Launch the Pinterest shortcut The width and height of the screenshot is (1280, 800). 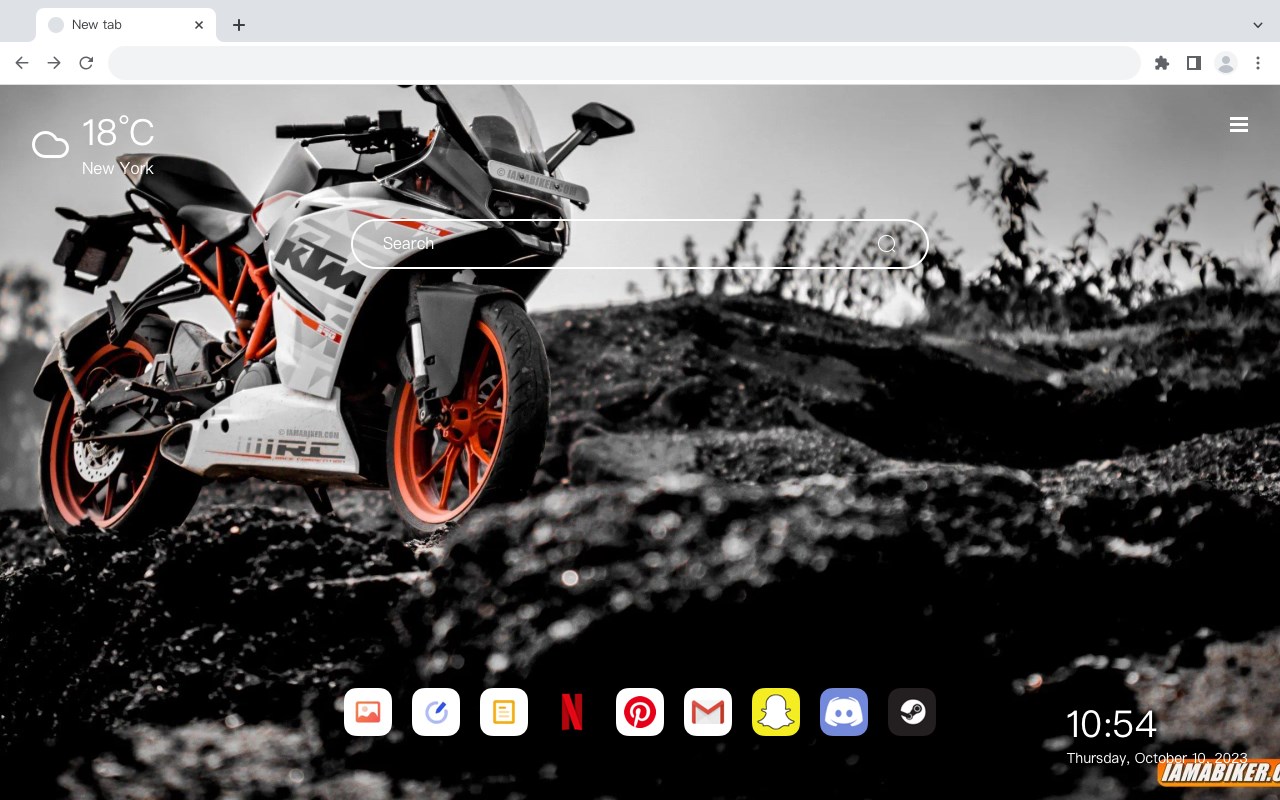640,712
